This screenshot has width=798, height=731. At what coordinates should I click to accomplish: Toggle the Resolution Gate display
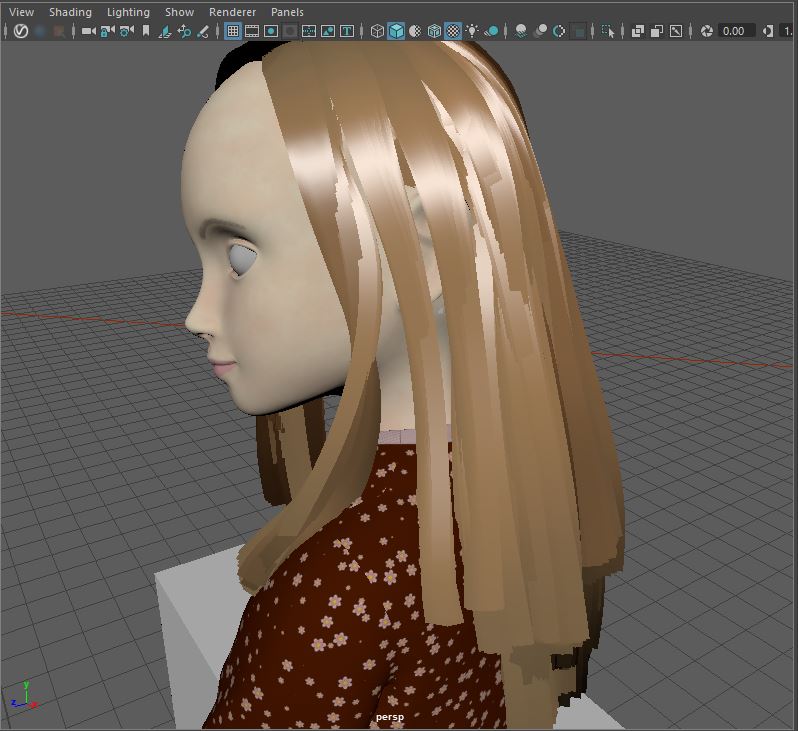point(271,31)
